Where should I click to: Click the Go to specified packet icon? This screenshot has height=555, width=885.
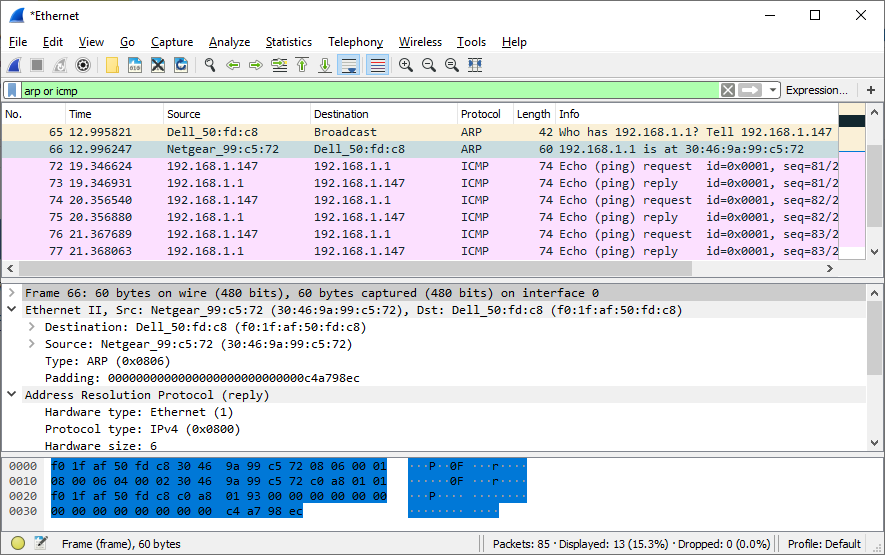point(279,65)
